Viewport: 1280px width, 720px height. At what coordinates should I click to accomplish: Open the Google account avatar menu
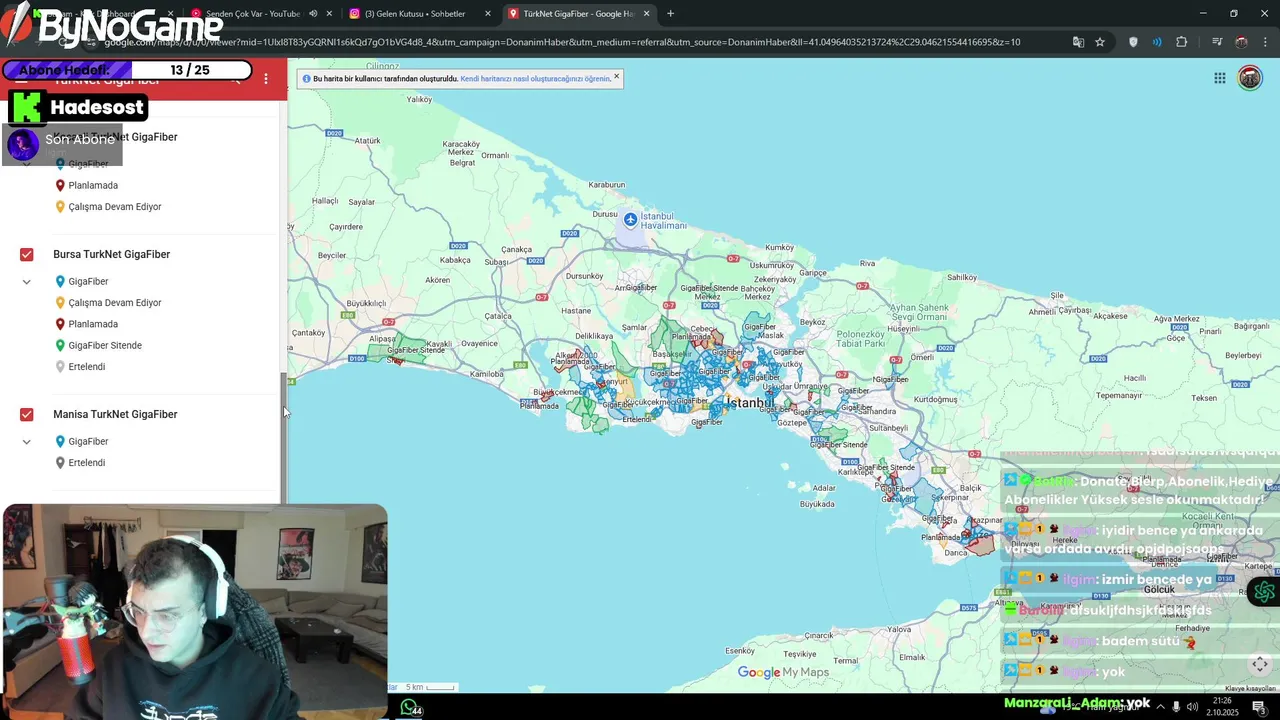tap(1250, 78)
